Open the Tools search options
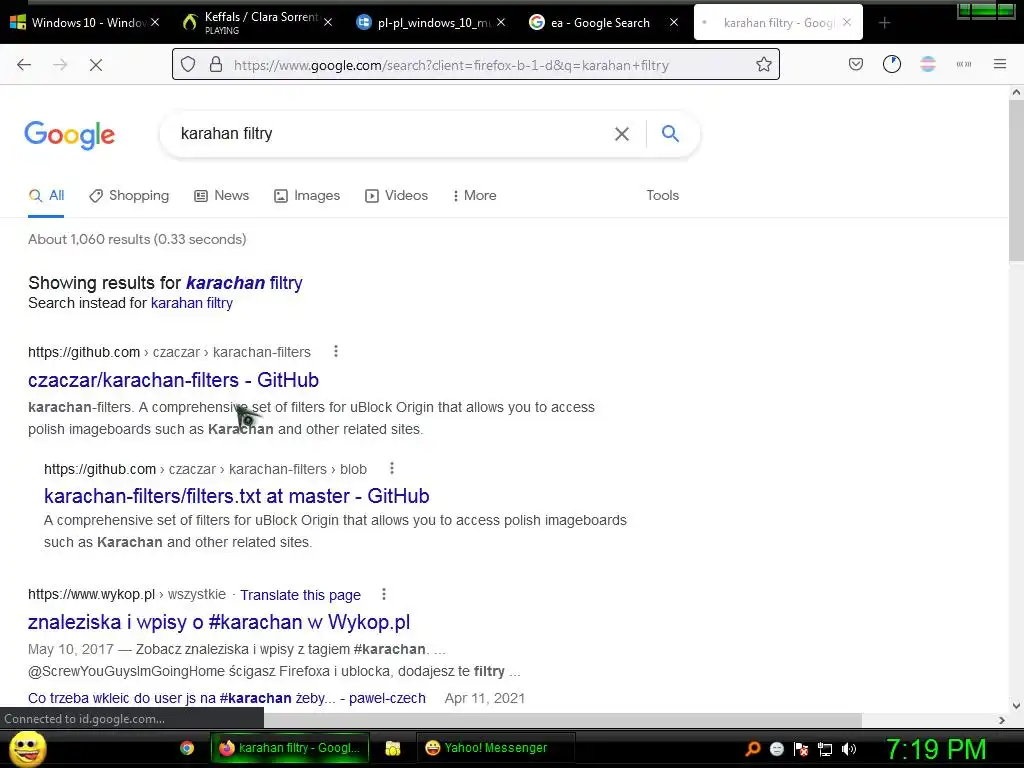Viewport: 1024px width, 768px height. point(662,195)
